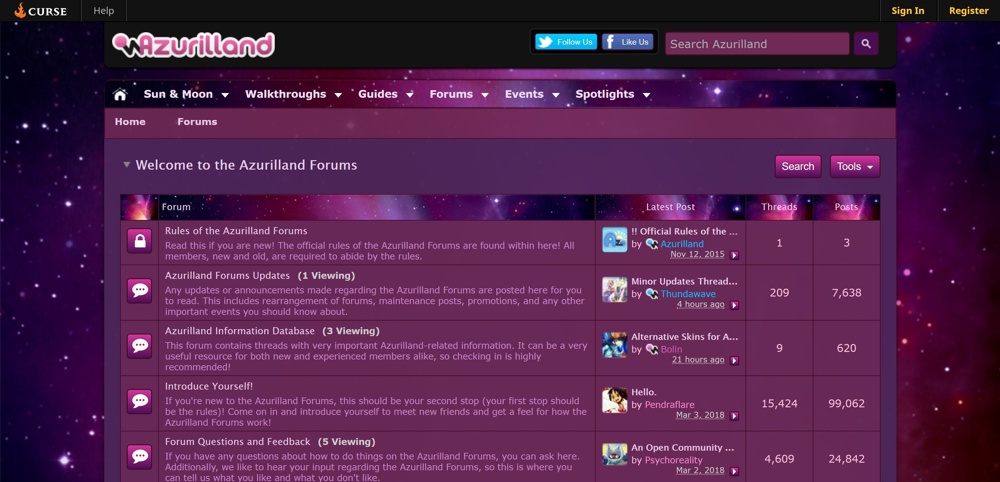Viewport: 1000px width, 482px height.
Task: Click the Azurilland Forums Updates speech bubble icon
Action: tap(139, 291)
